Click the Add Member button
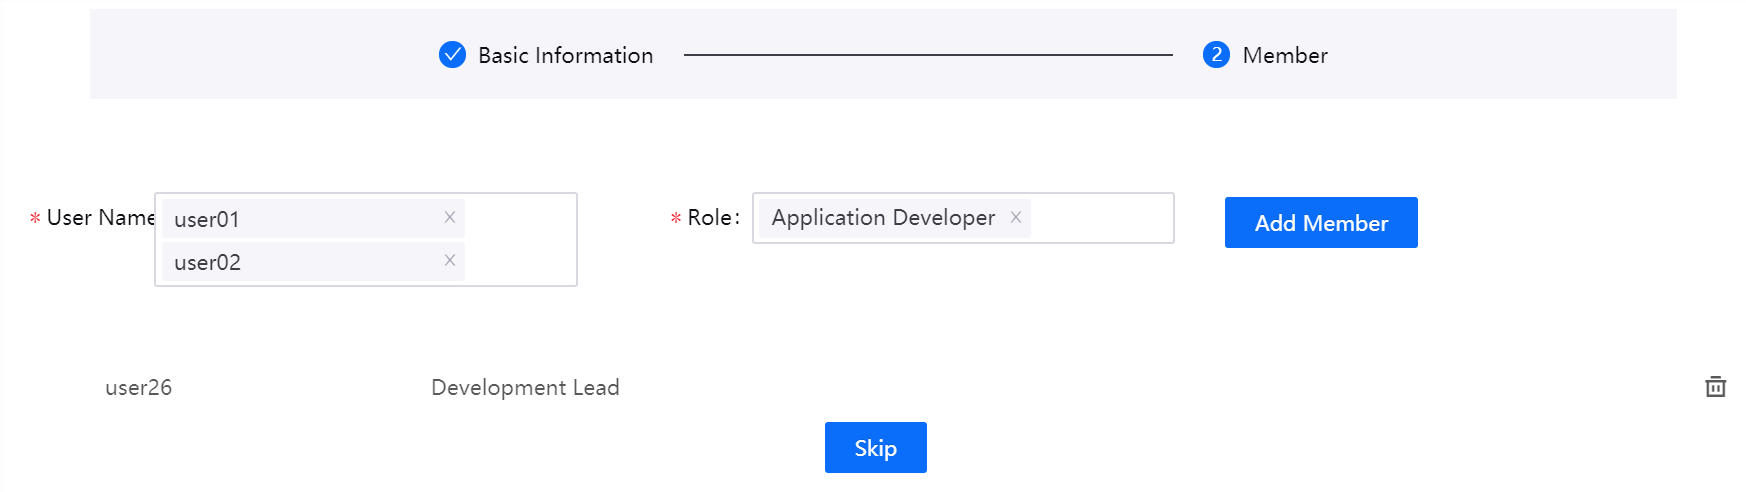The image size is (1746, 492). pyautogui.click(x=1320, y=222)
